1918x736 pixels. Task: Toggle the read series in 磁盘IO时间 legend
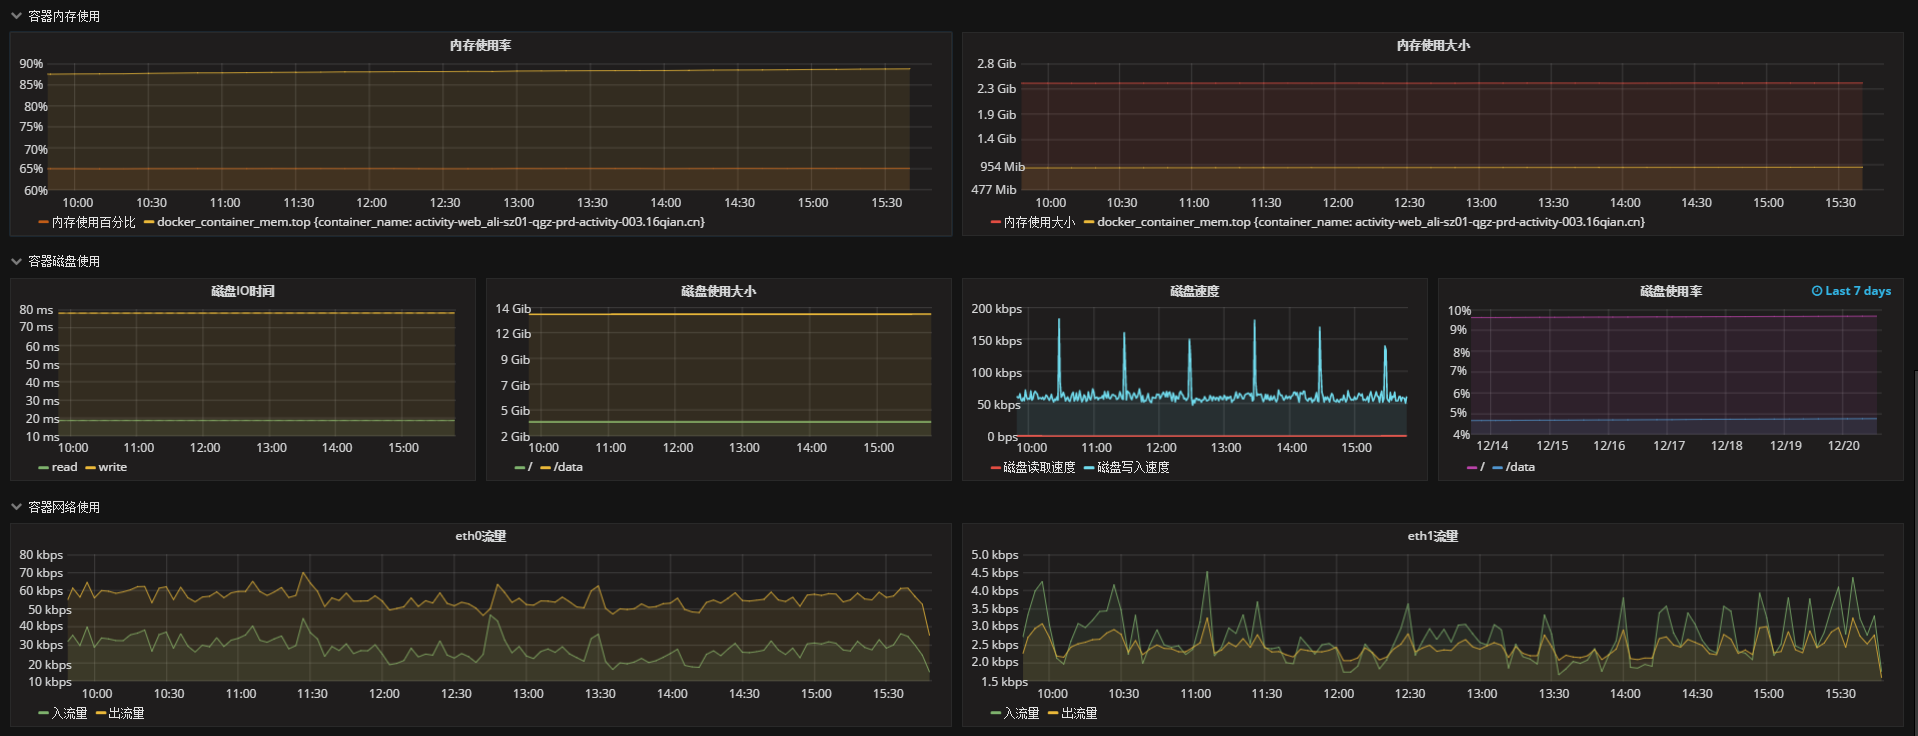pyautogui.click(x=64, y=467)
